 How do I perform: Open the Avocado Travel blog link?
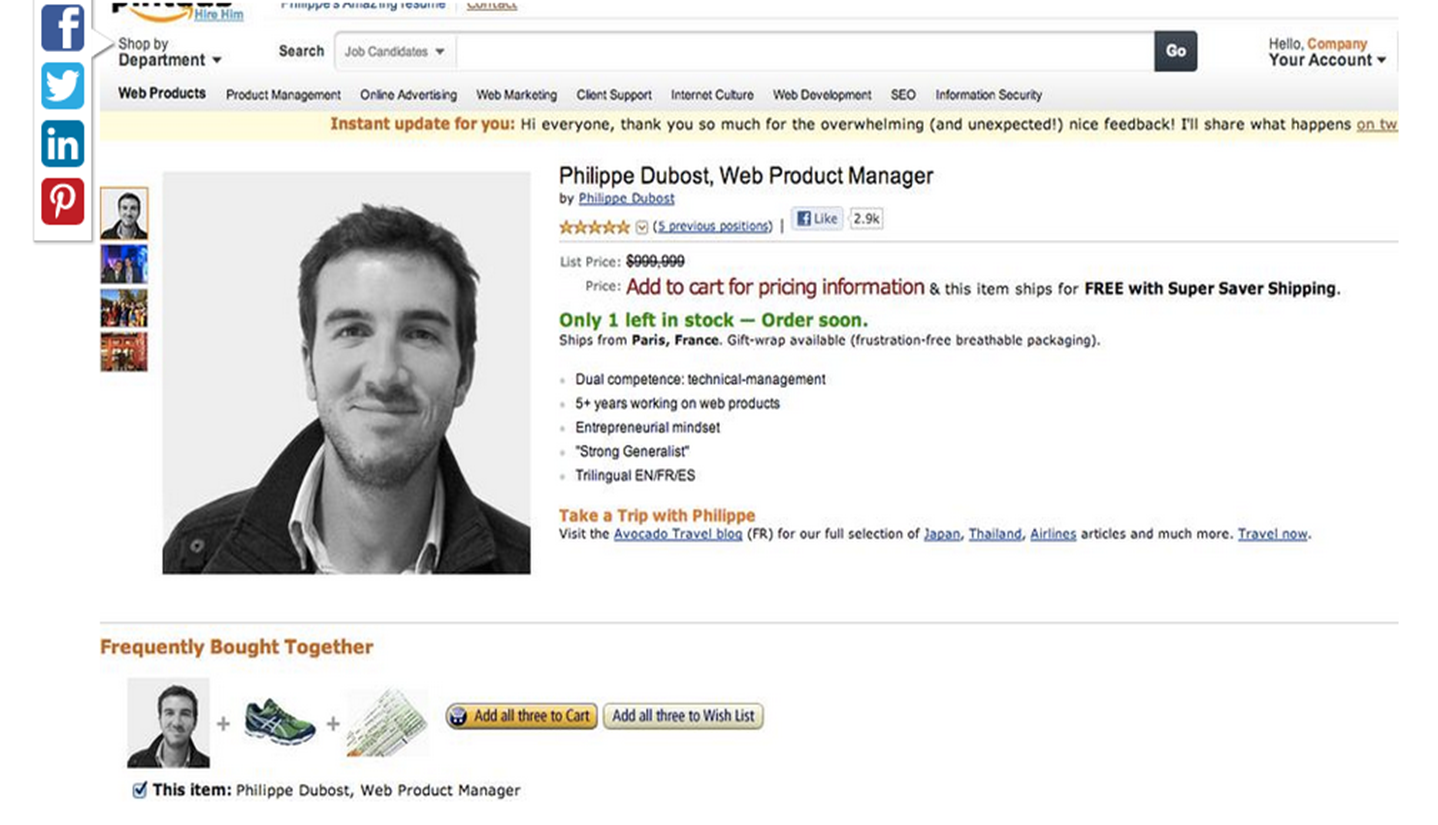pyautogui.click(x=678, y=534)
